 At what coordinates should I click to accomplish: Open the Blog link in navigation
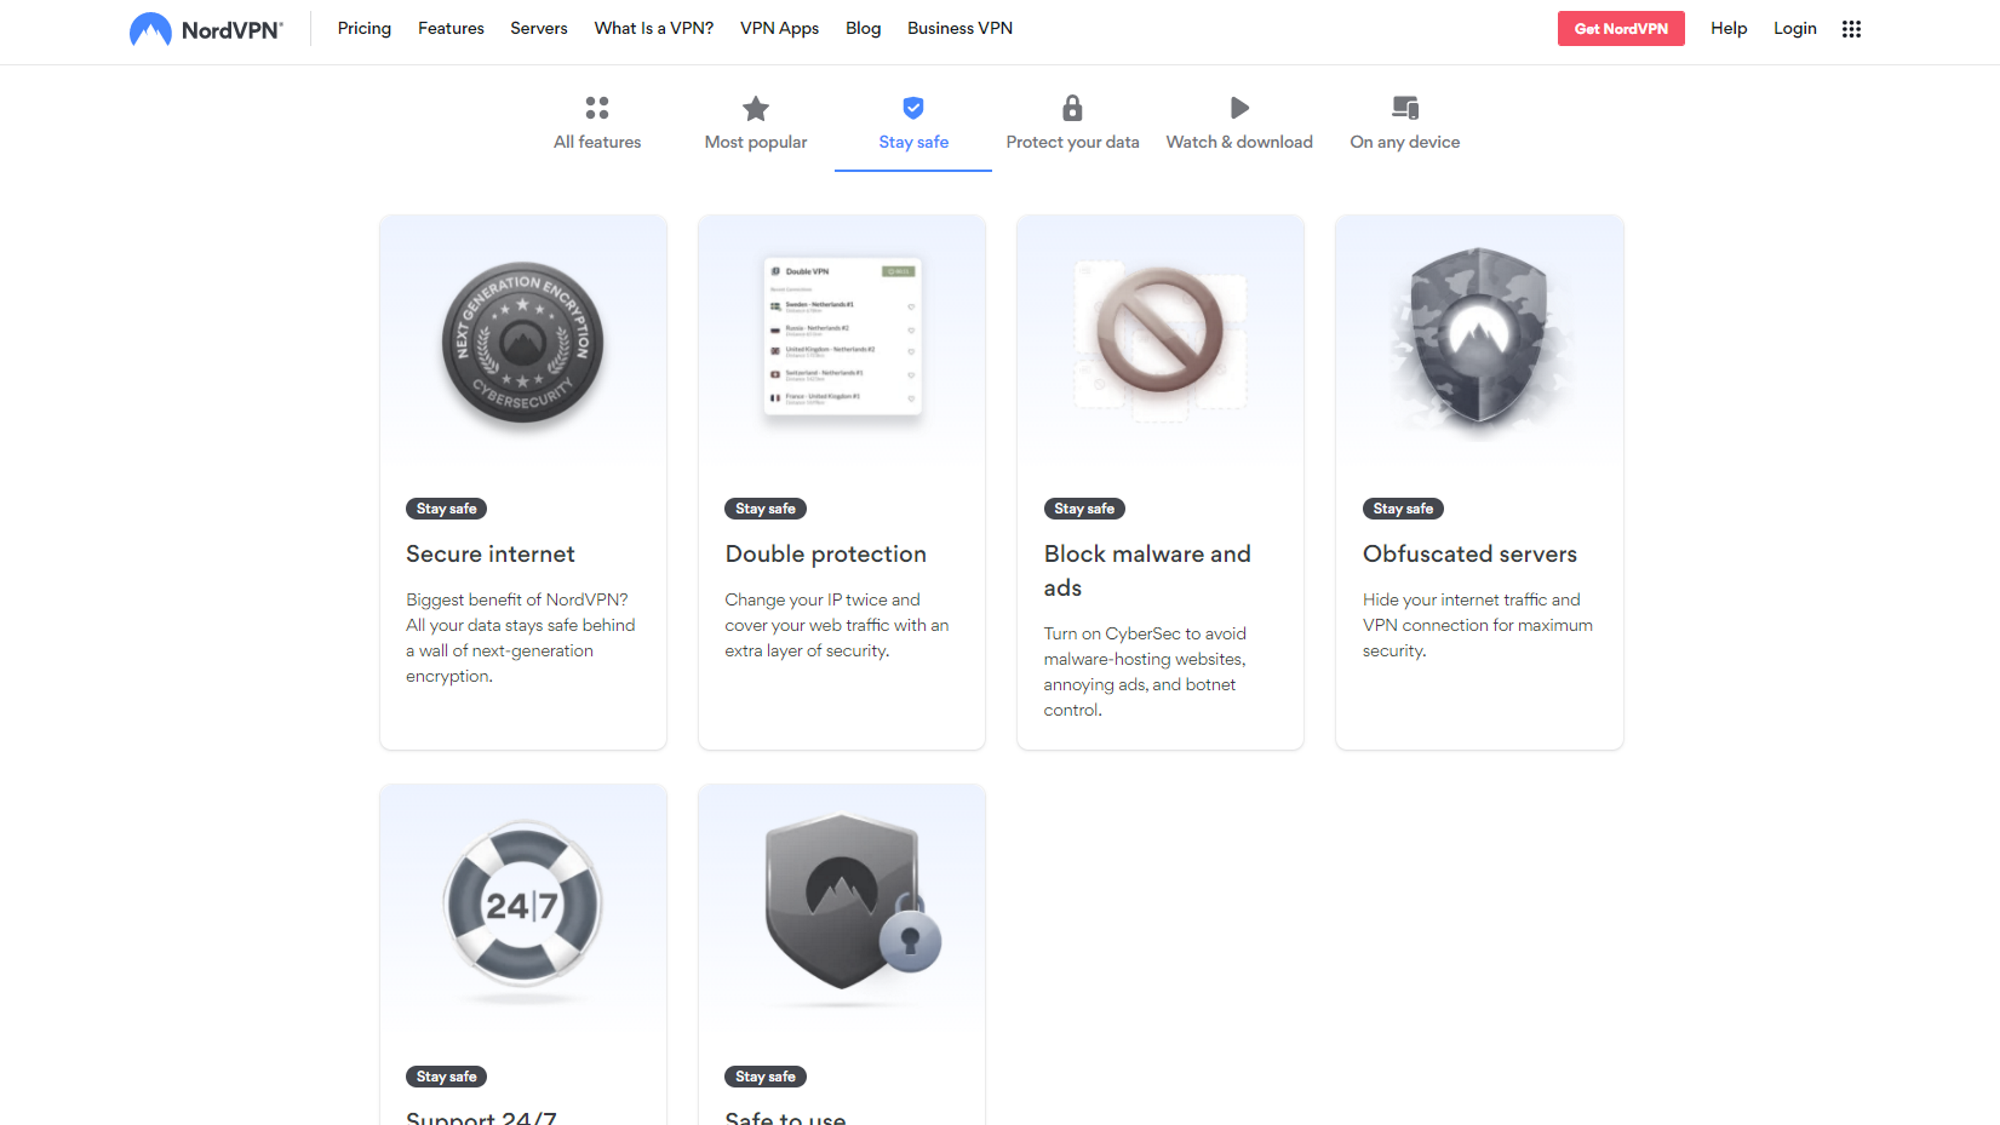(863, 28)
